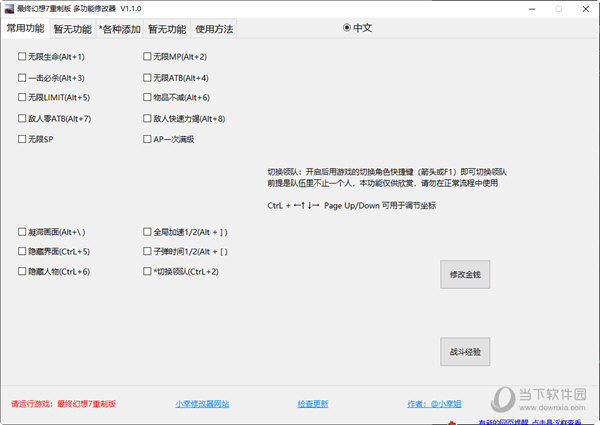This screenshot has height=425, width=600.
Task: Click the 修改金钱 button
Action: pos(465,274)
